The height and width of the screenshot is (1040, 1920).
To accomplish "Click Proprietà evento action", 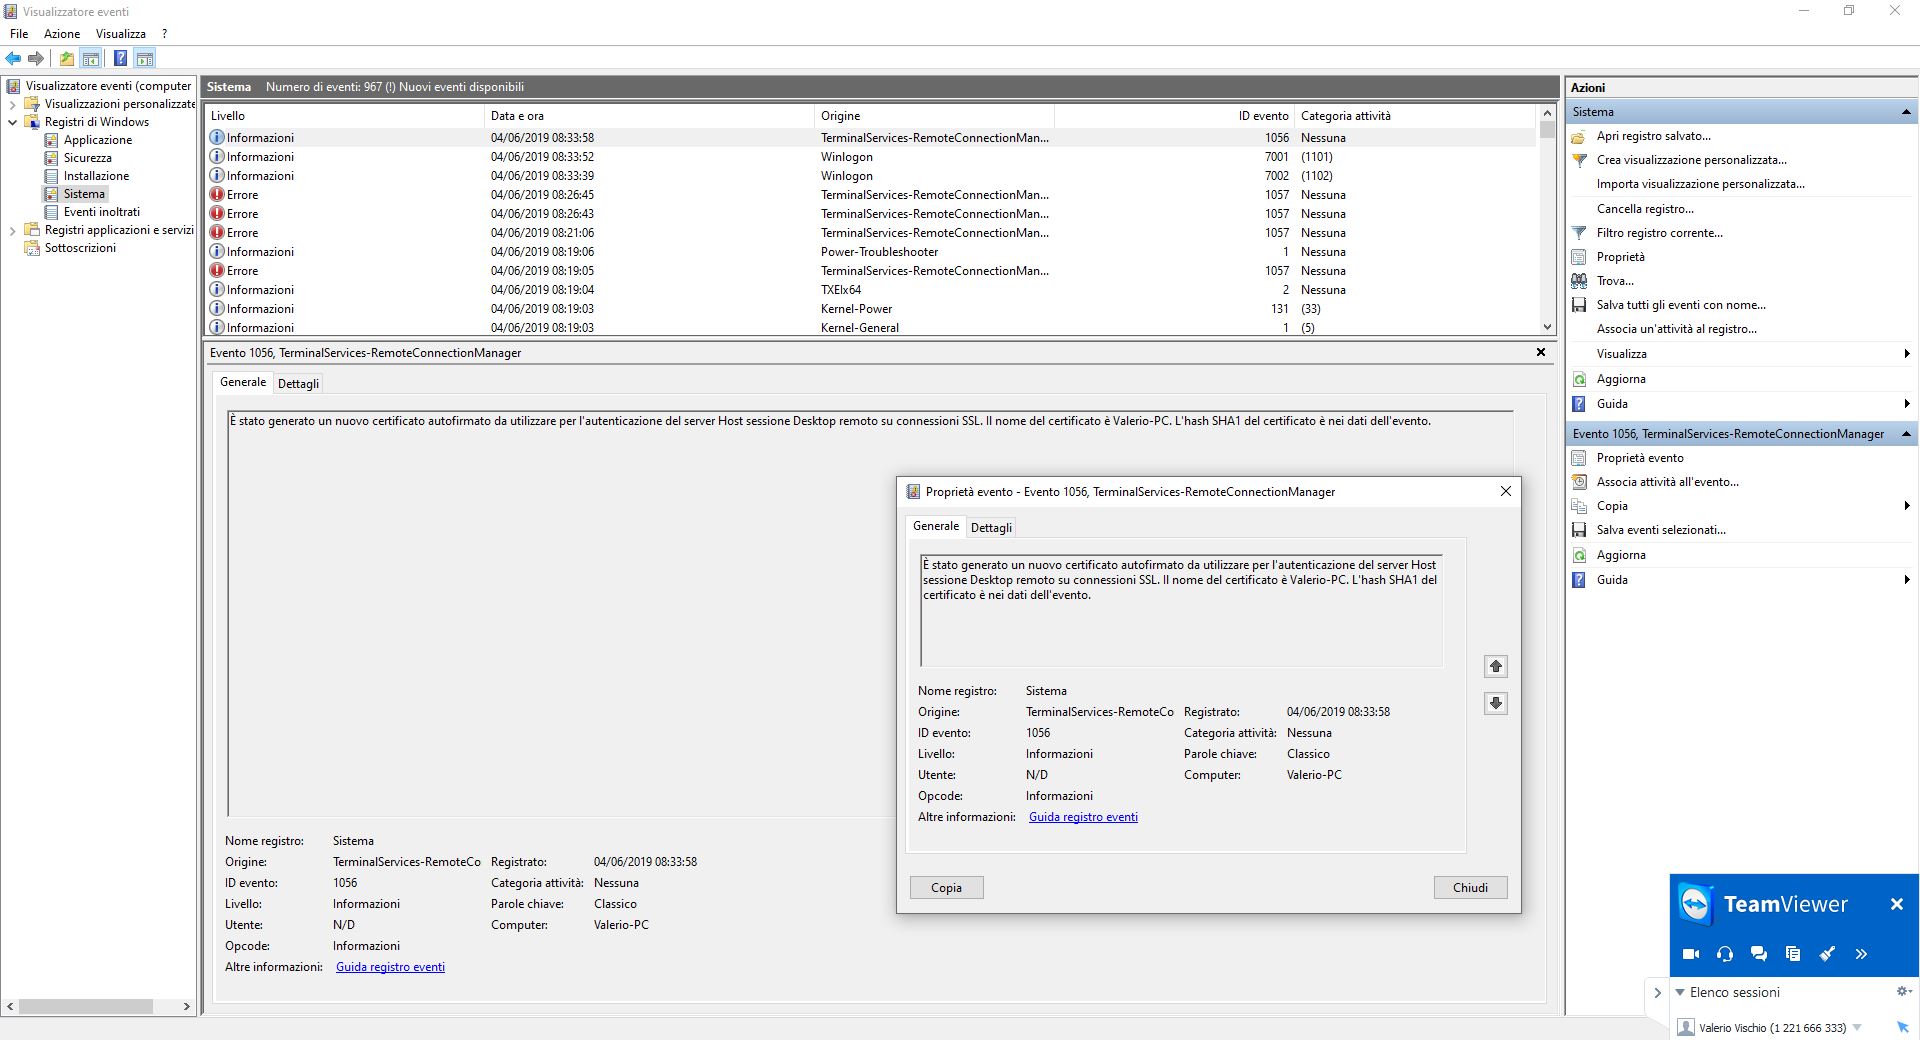I will pos(1640,458).
